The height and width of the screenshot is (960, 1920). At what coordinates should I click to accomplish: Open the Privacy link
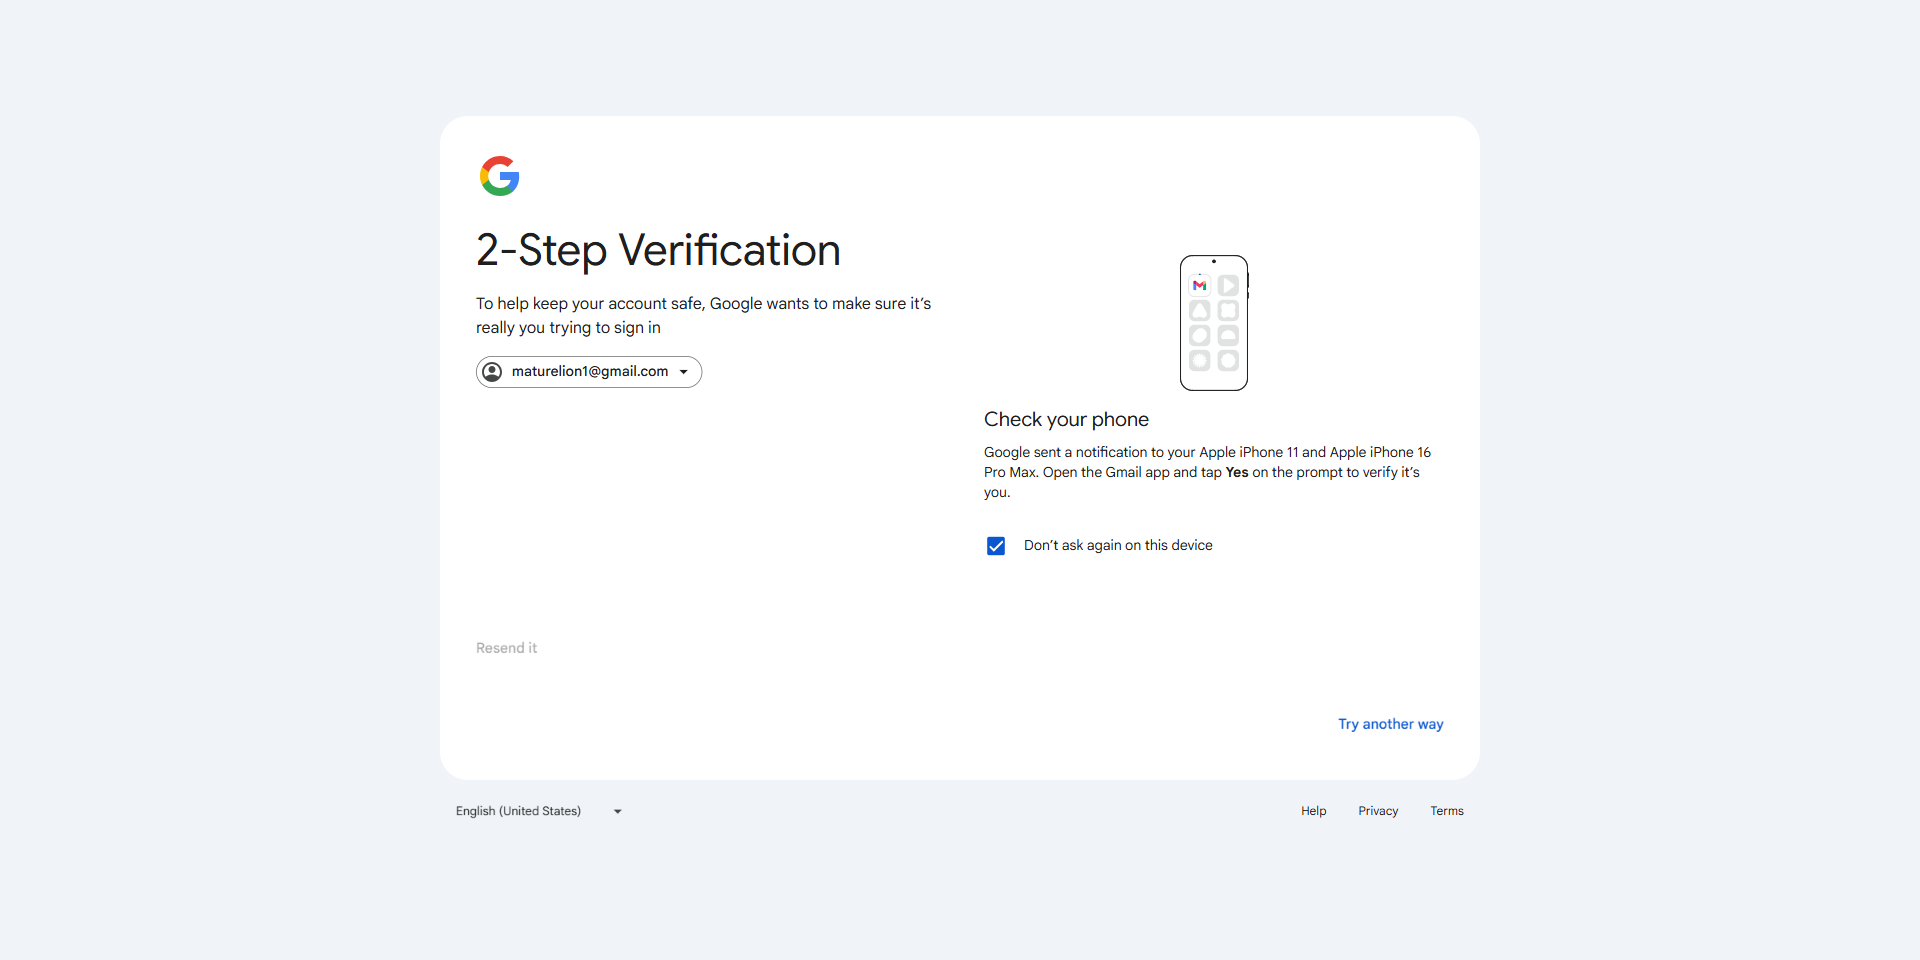coord(1378,811)
